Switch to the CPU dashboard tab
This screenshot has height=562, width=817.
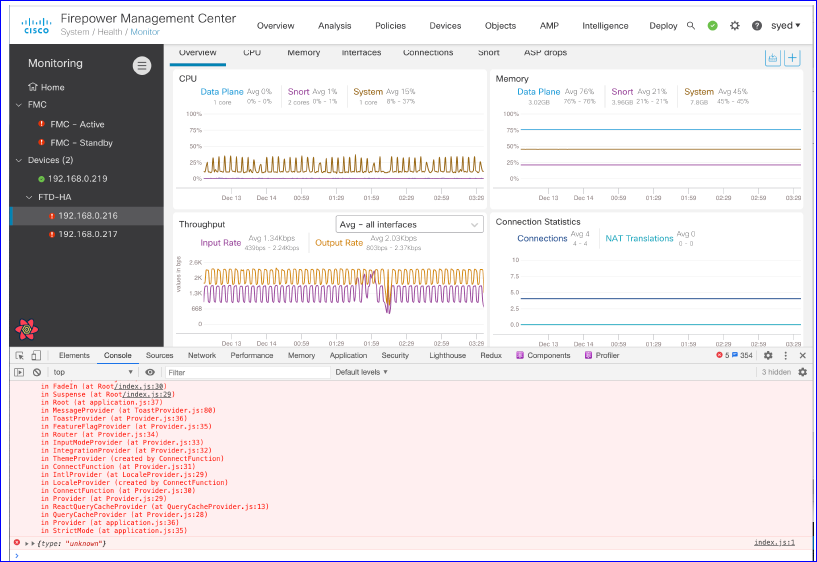(x=252, y=53)
